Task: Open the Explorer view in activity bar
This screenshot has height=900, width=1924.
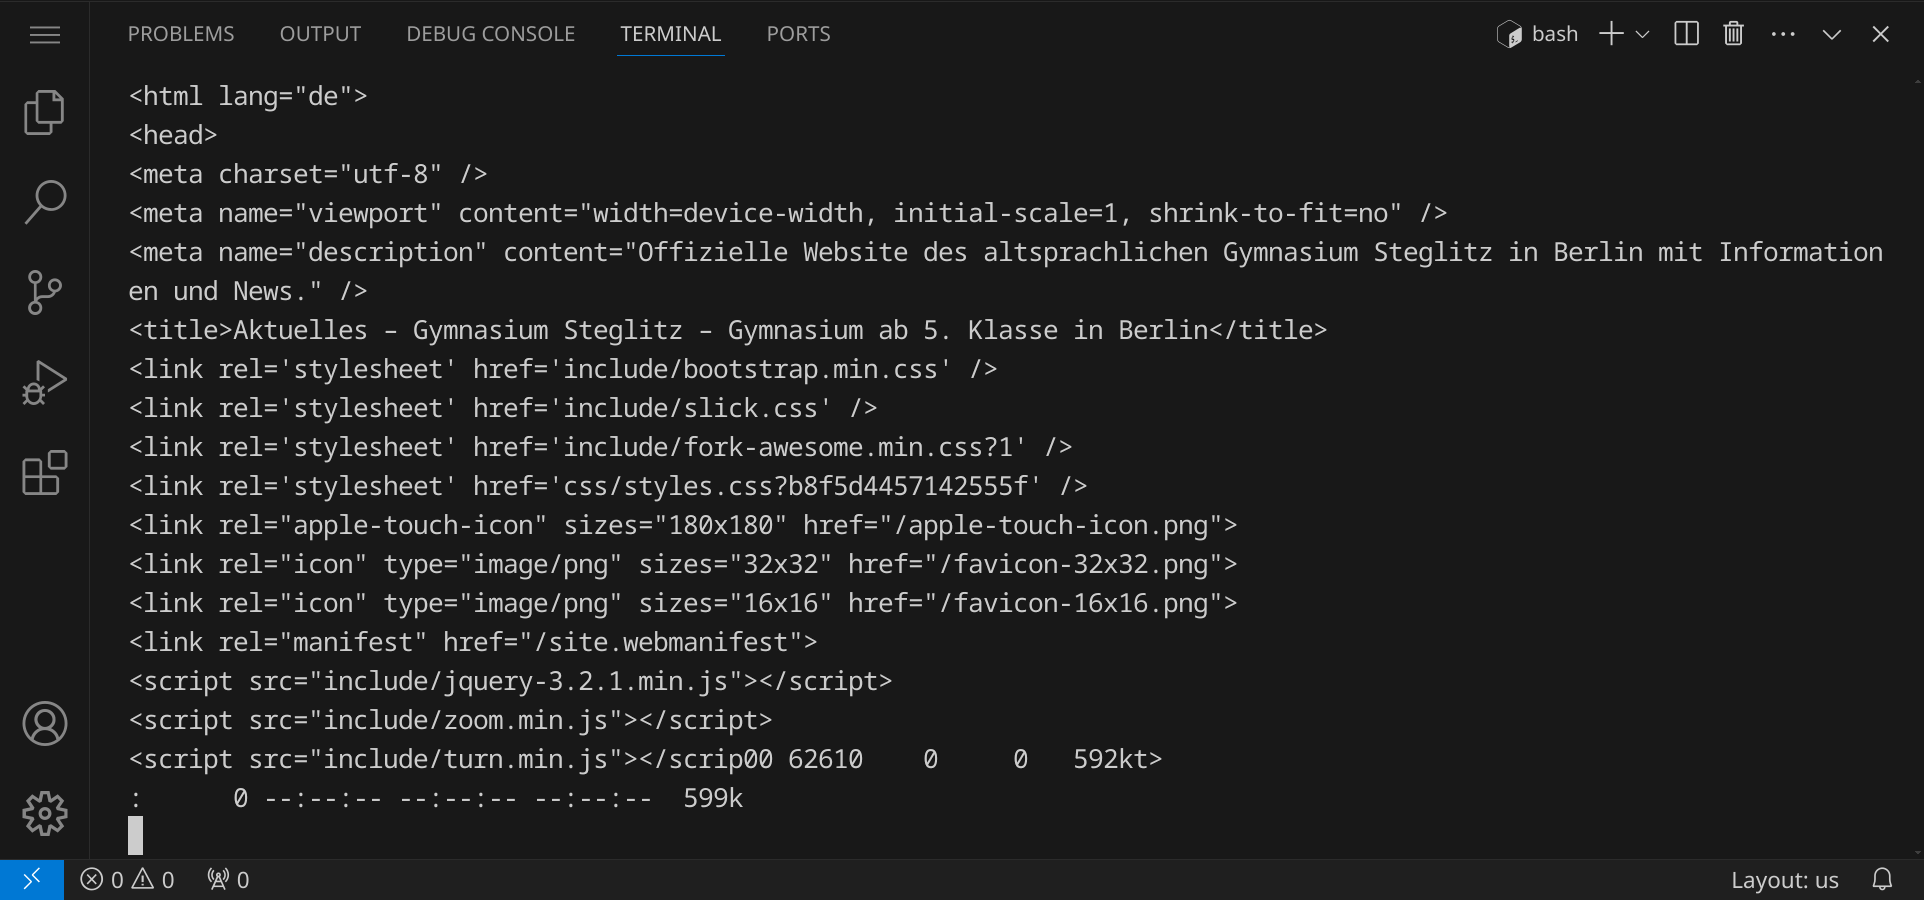Action: click(x=44, y=112)
